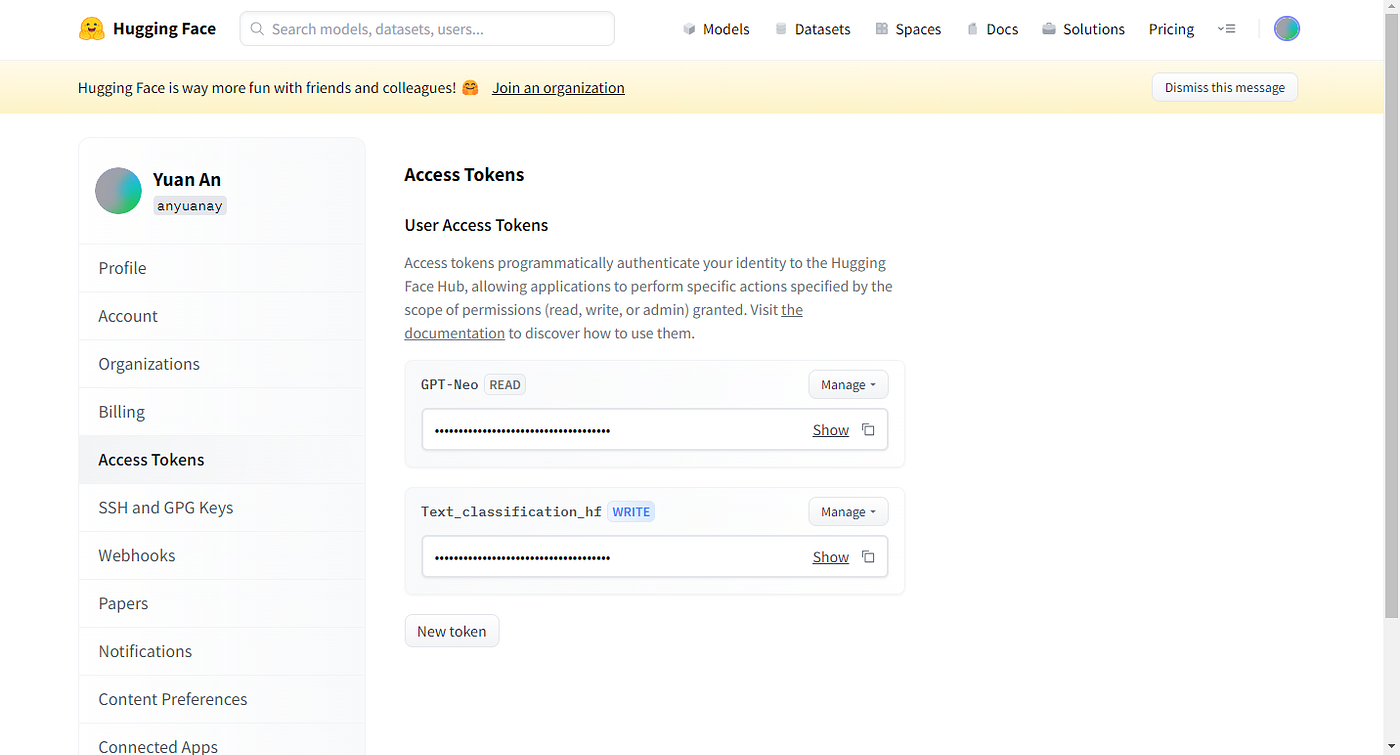1400x755 pixels.
Task: Open SSH and GPG Keys settings
Action: pos(165,508)
